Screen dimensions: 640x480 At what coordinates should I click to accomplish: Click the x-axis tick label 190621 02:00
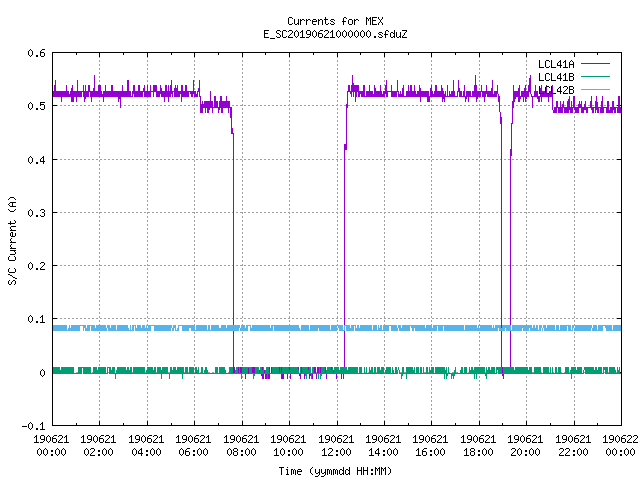(x=98, y=446)
